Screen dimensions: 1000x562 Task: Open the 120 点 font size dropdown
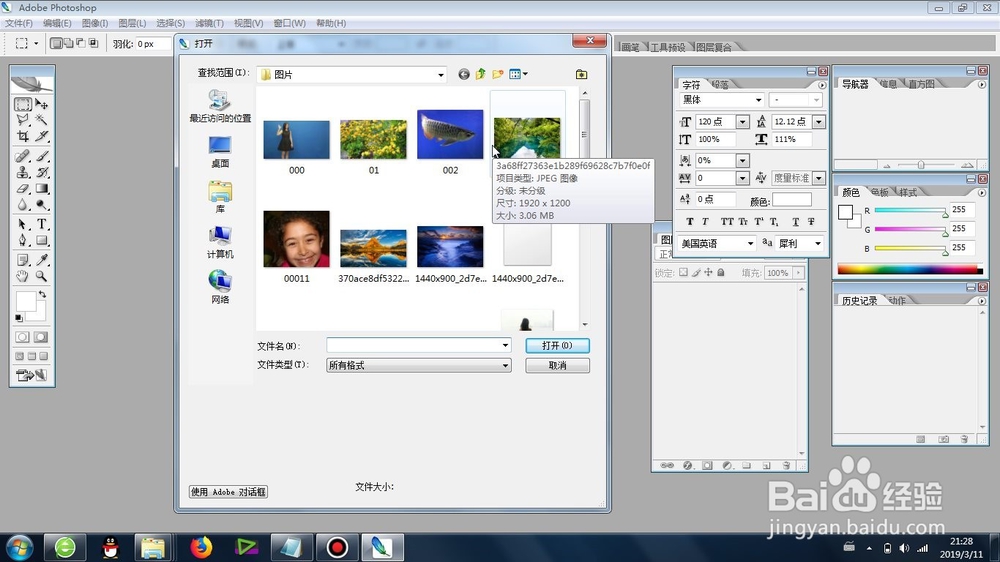click(x=742, y=122)
